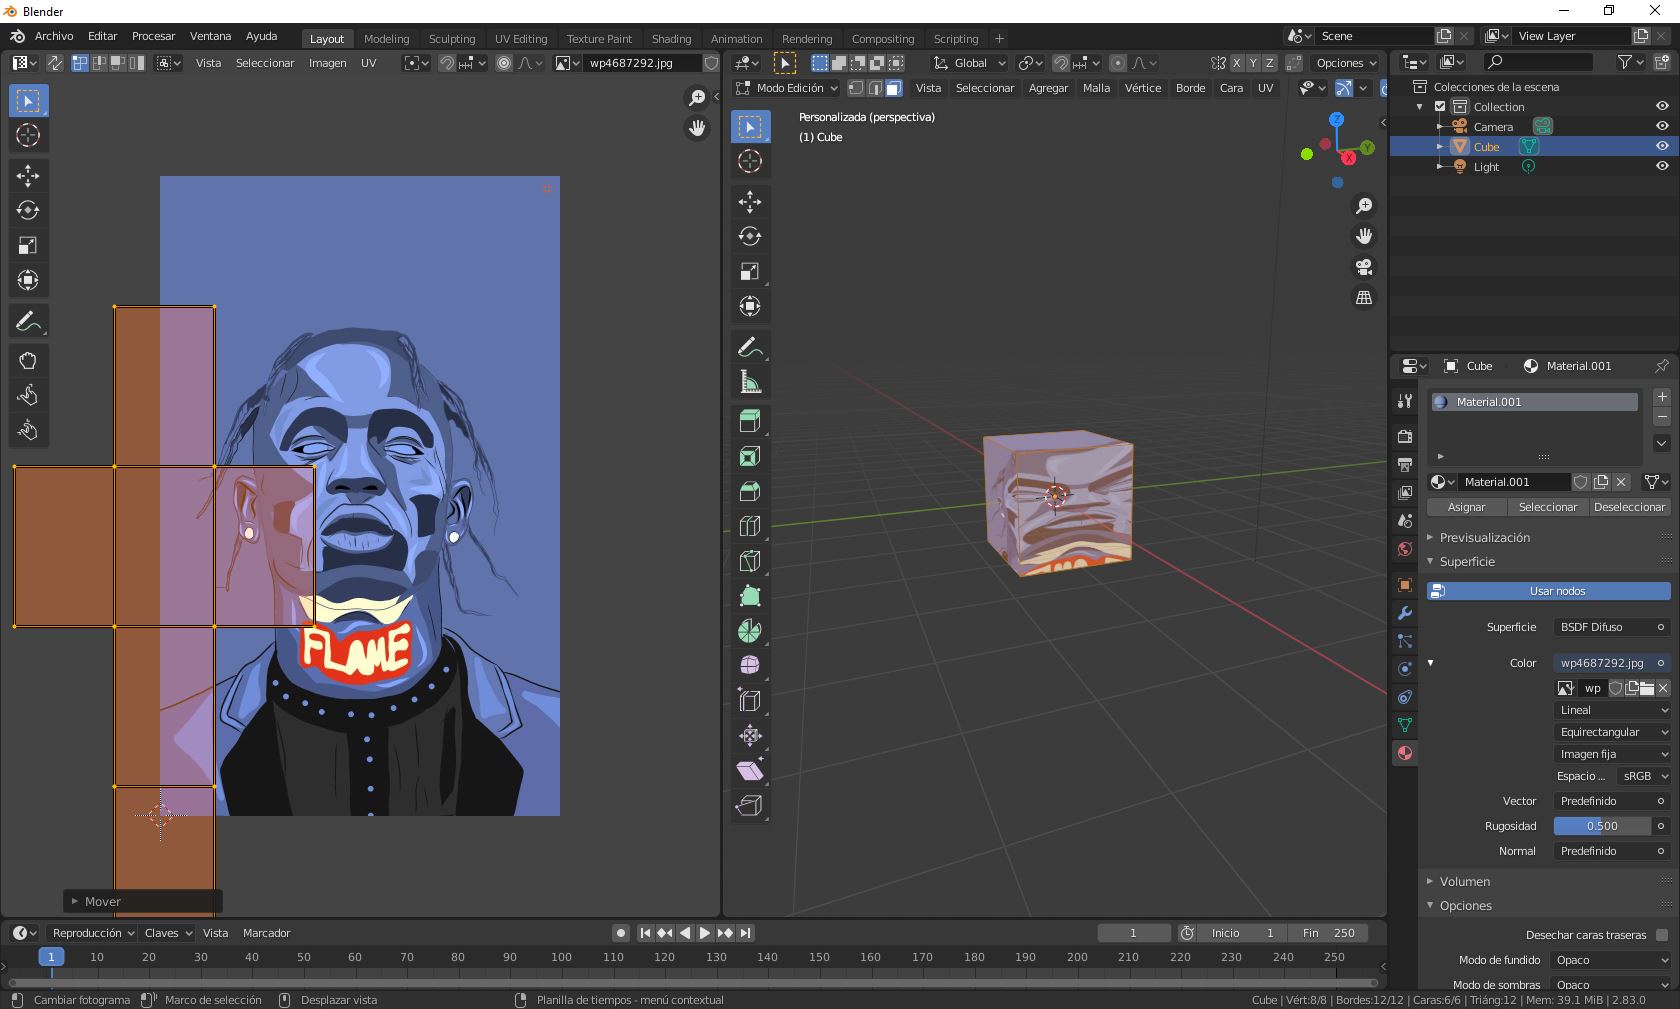Image resolution: width=1680 pixels, height=1009 pixels.
Task: Open the Global orientation dropdown
Action: tap(969, 63)
